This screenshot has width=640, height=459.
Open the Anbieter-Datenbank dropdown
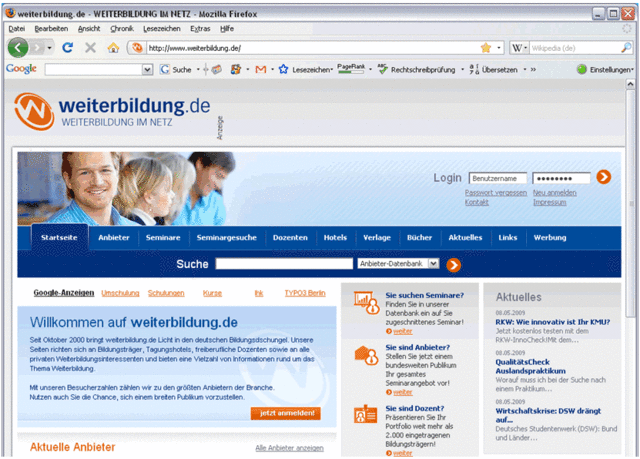tap(433, 264)
